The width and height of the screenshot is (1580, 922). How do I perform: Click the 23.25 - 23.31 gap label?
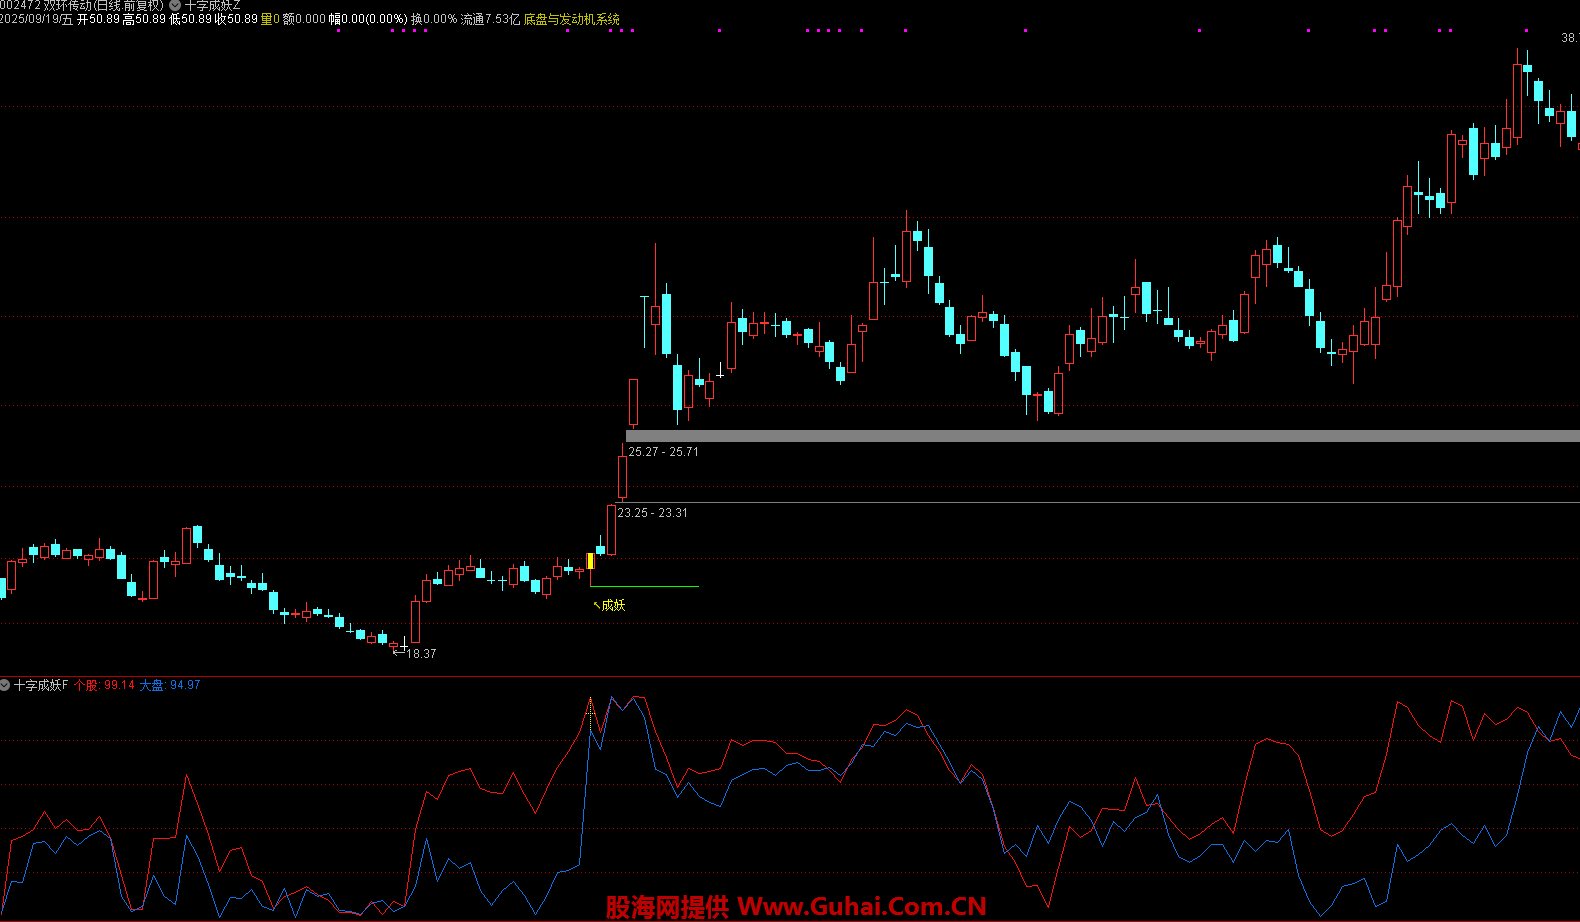tap(652, 513)
